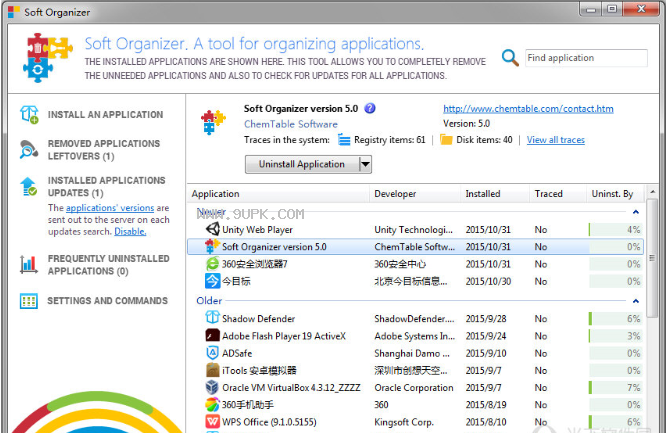666x433 pixels.
Task: Click the Uninstall Application button
Action: tap(302, 164)
